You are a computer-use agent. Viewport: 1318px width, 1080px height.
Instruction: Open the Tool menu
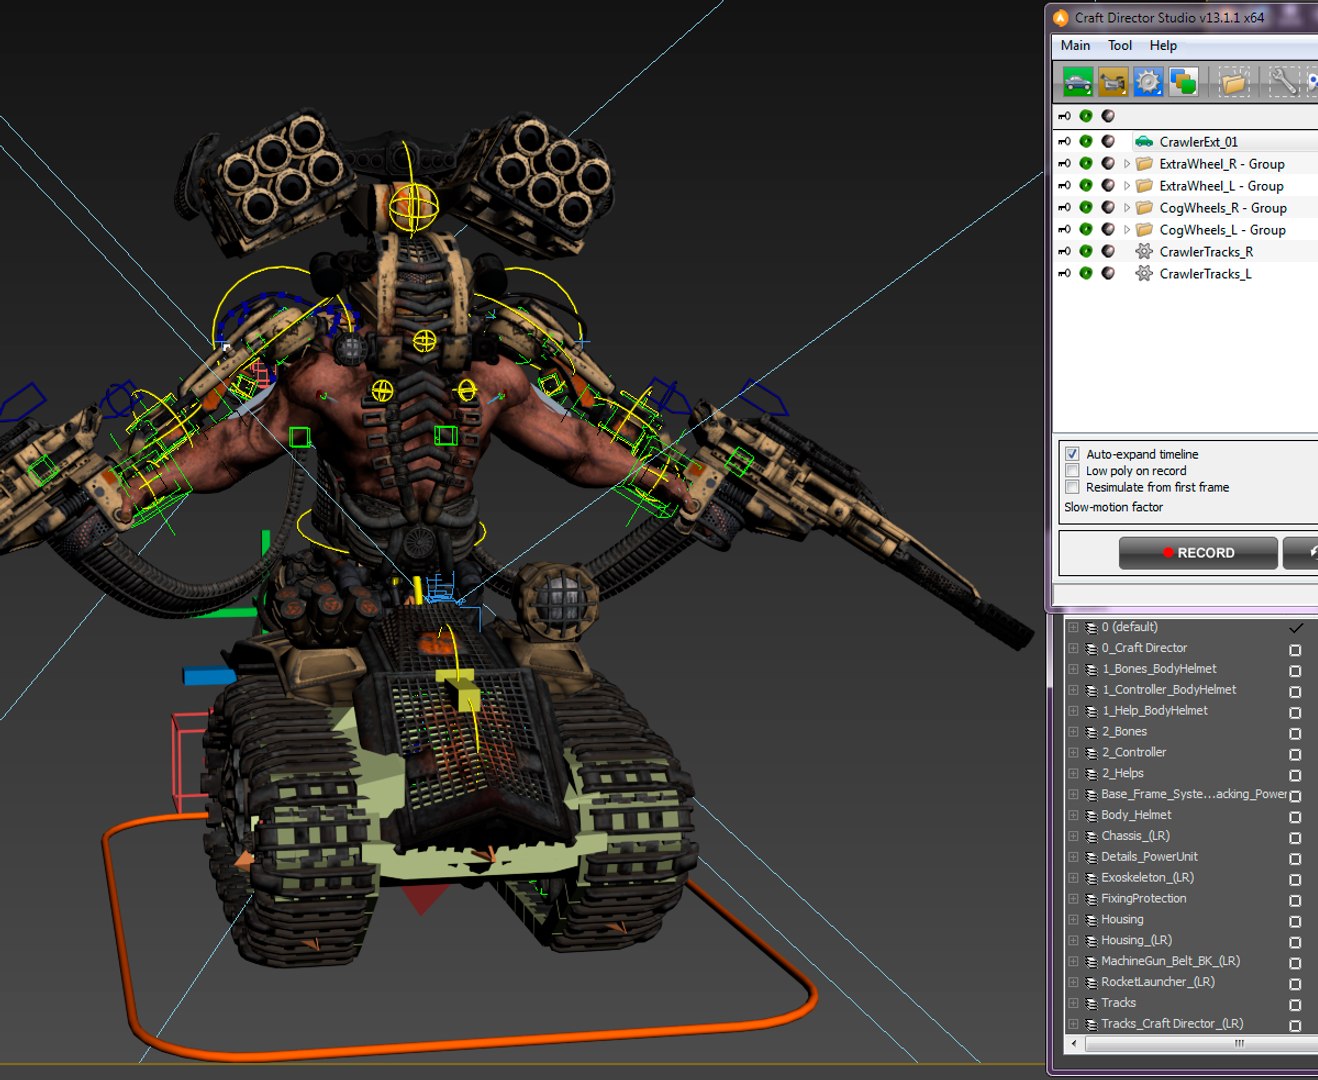coord(1120,45)
